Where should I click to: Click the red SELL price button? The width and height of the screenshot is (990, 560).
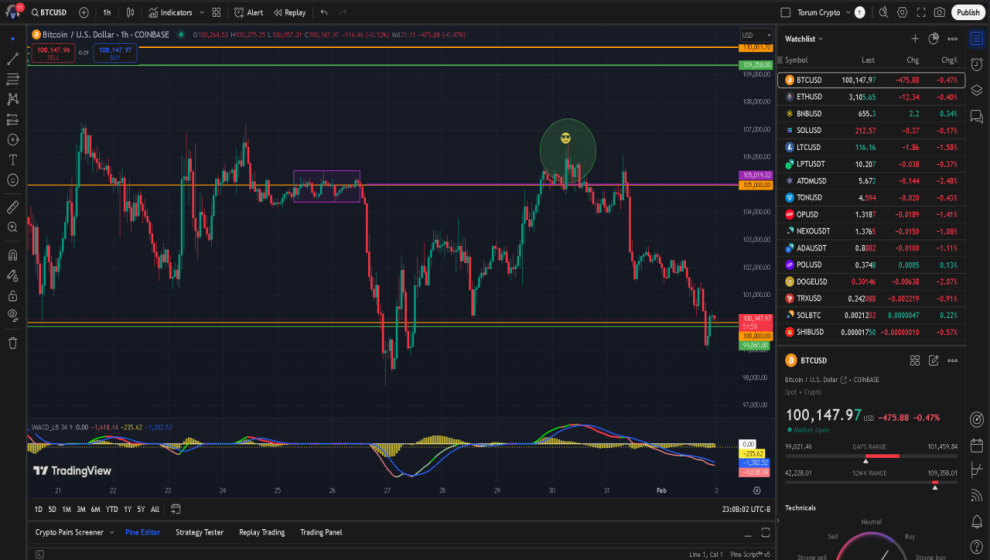pos(53,53)
